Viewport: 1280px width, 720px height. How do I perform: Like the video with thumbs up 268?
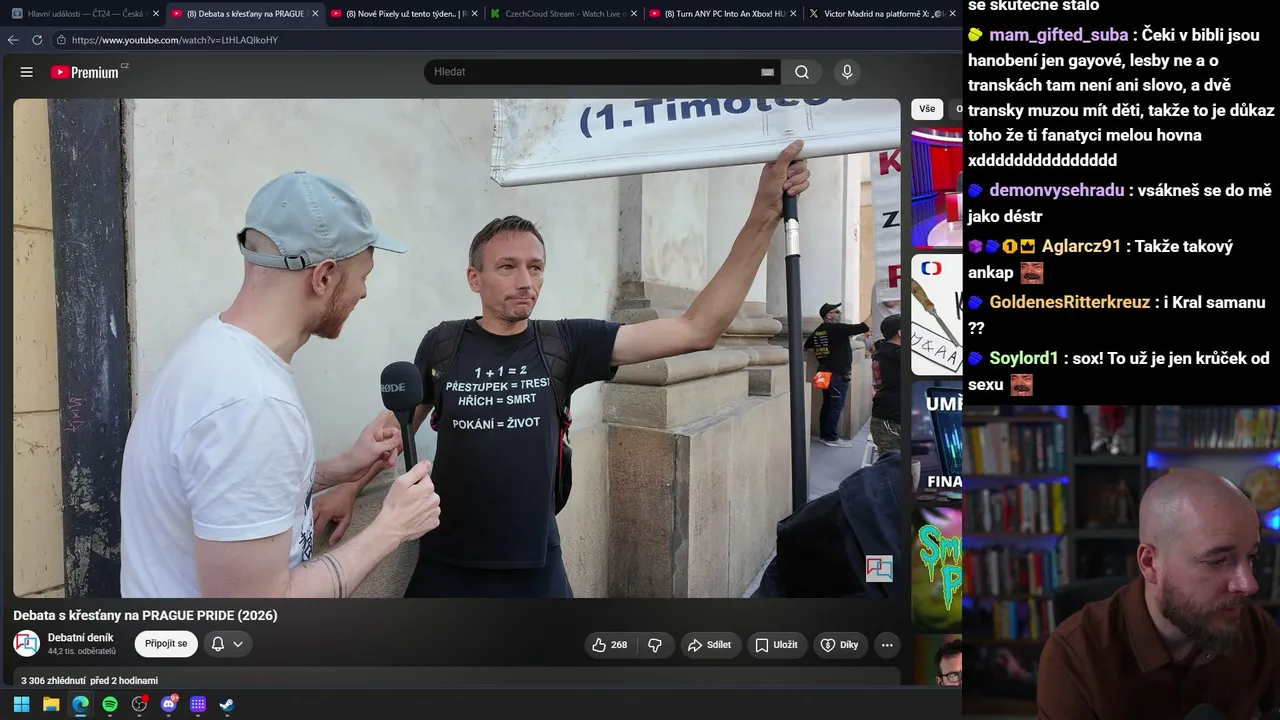[610, 645]
